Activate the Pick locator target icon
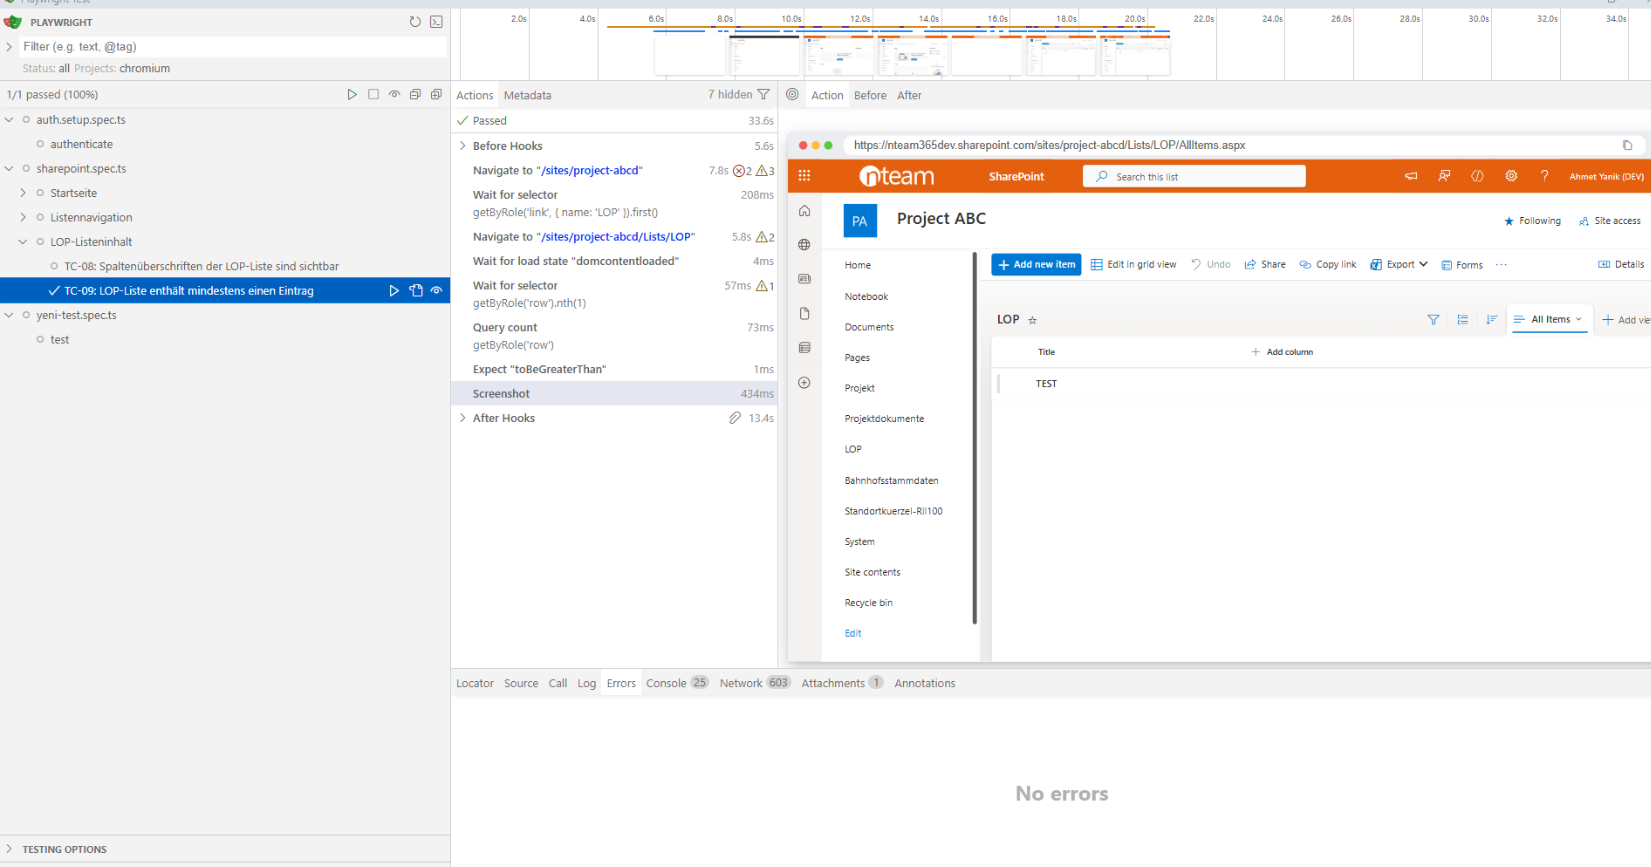1651x867 pixels. pos(792,95)
